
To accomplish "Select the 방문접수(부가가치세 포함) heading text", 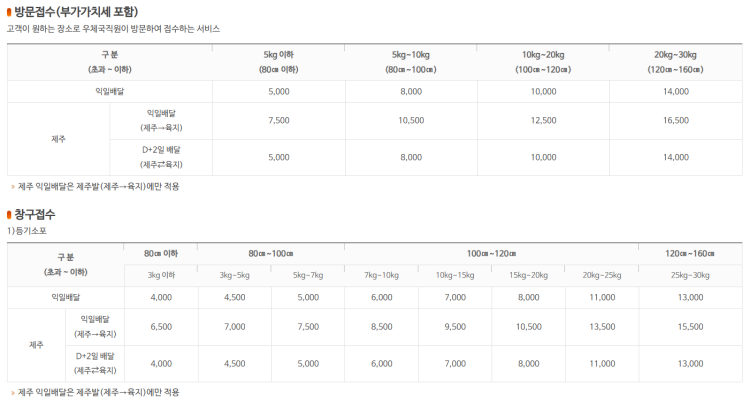I will coord(76,11).
